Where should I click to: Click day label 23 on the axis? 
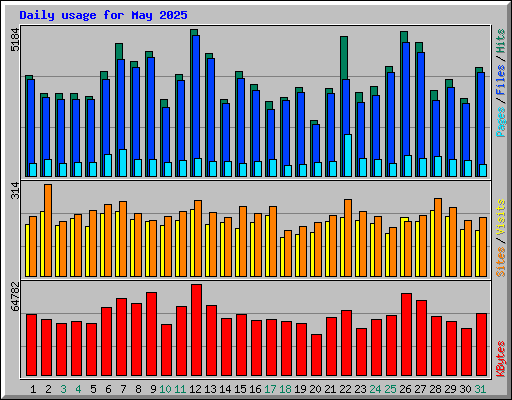tap(360, 389)
